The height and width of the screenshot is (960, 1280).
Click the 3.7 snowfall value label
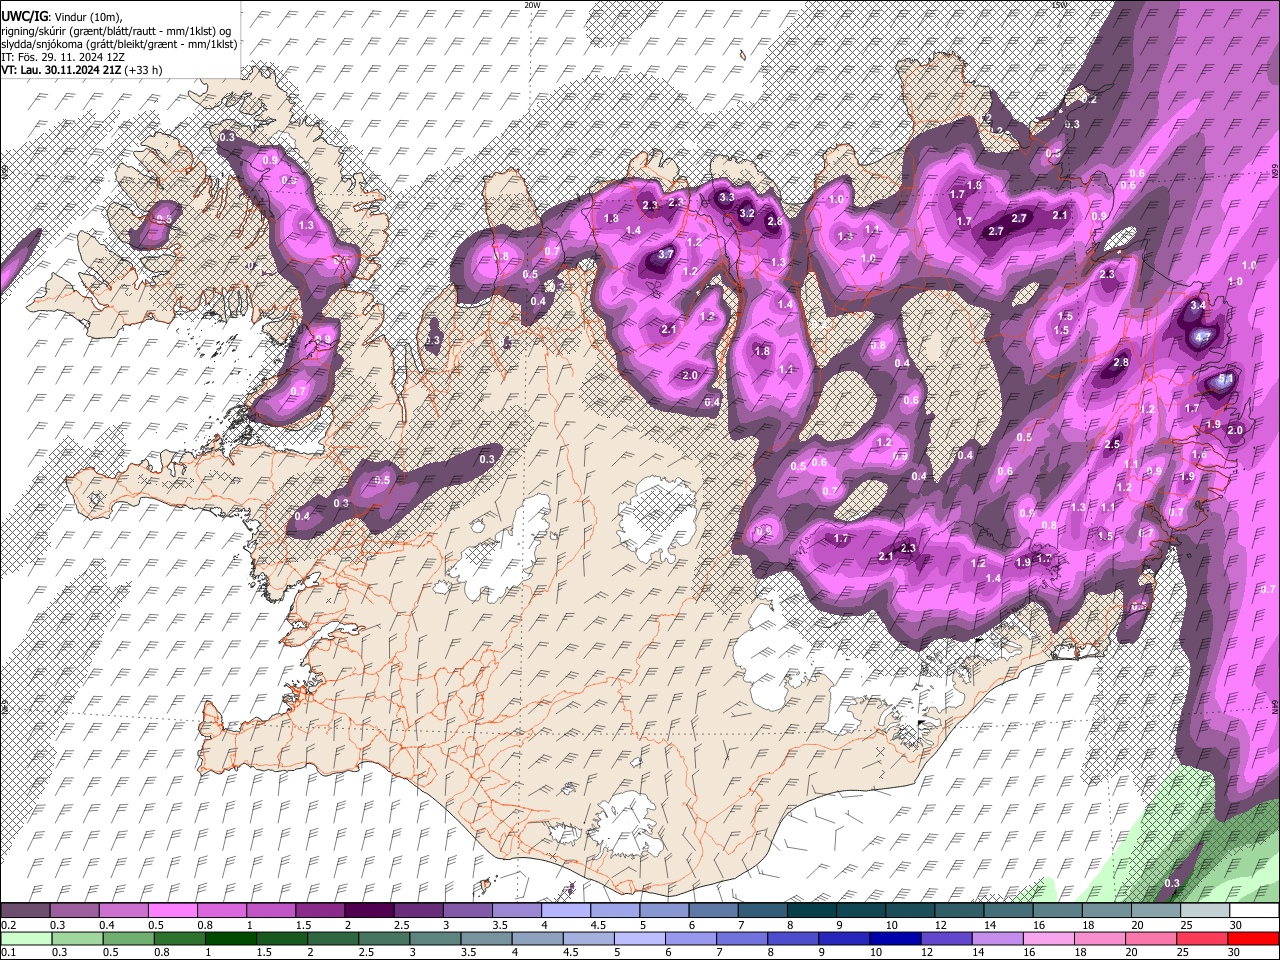[x=665, y=255]
